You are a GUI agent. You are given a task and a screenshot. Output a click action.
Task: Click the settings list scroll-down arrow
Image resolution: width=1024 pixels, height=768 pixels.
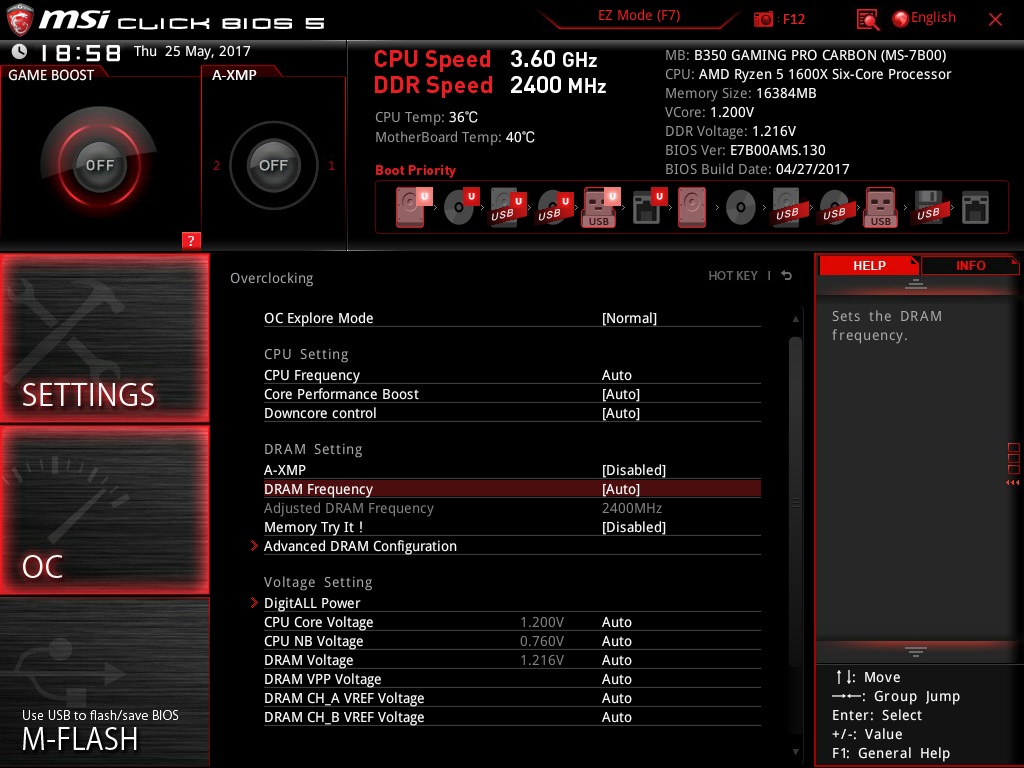[x=795, y=752]
